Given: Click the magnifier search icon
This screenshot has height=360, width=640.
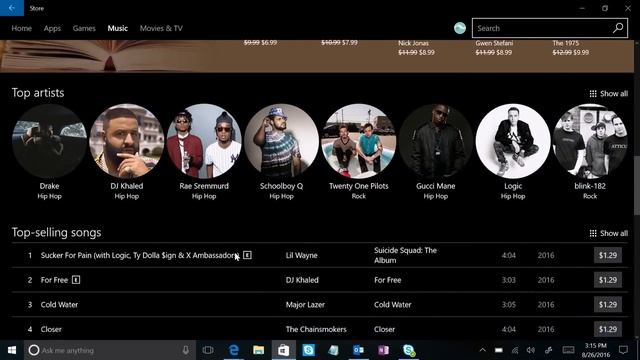Looking at the screenshot, I should click(x=618, y=28).
